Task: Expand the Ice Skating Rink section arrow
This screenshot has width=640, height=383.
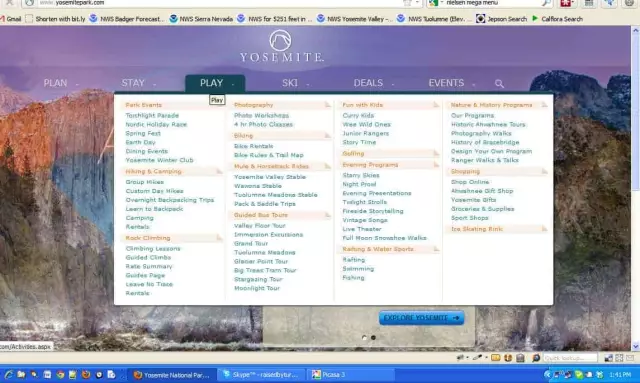Action: point(544,229)
